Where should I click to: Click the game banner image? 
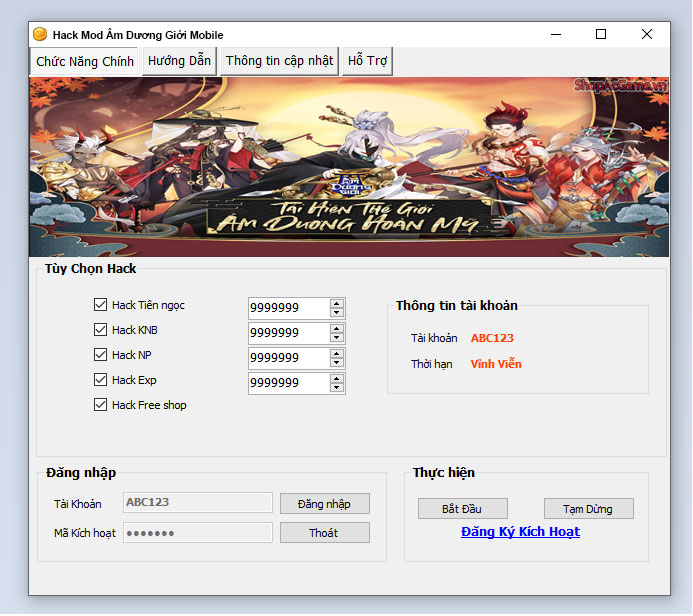point(349,167)
